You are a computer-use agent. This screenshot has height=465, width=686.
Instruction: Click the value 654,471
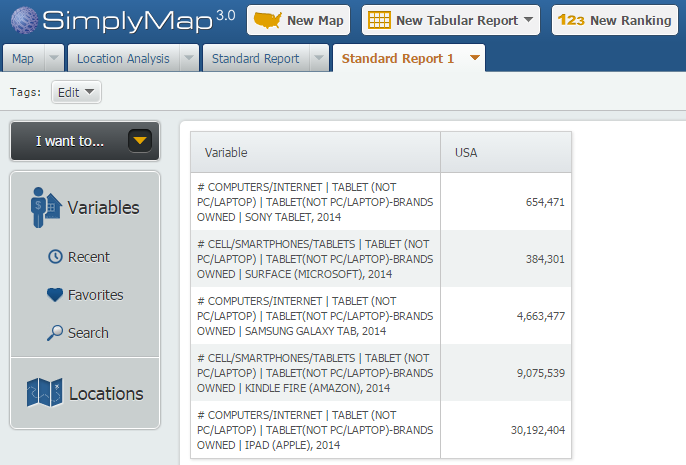(x=545, y=202)
